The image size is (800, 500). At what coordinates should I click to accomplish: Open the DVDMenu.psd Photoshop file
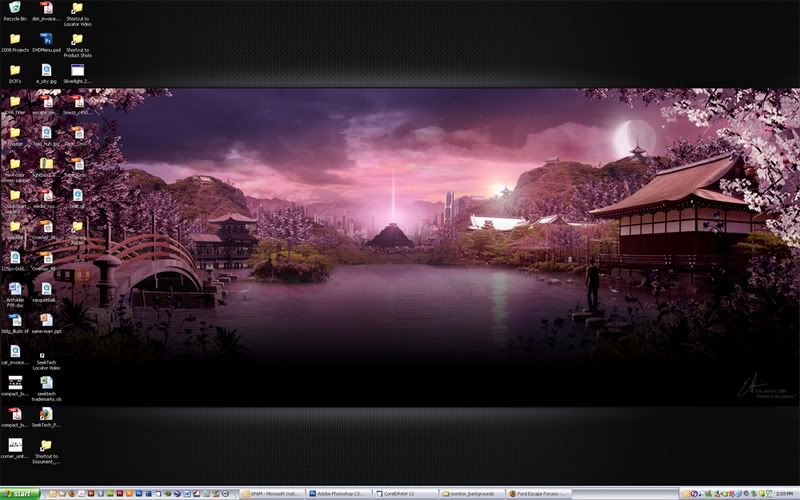click(x=46, y=39)
